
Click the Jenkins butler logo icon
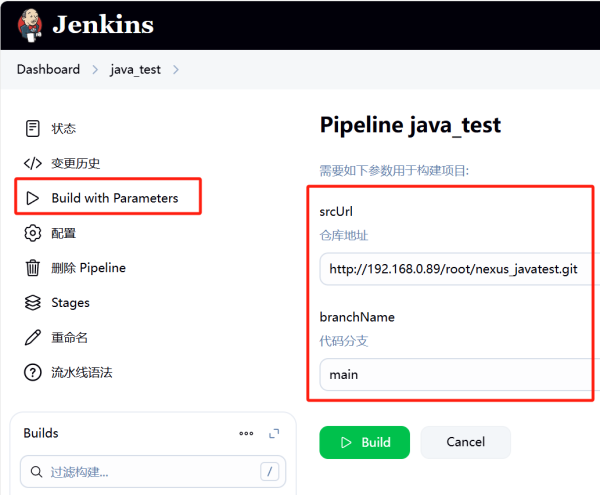[30, 25]
